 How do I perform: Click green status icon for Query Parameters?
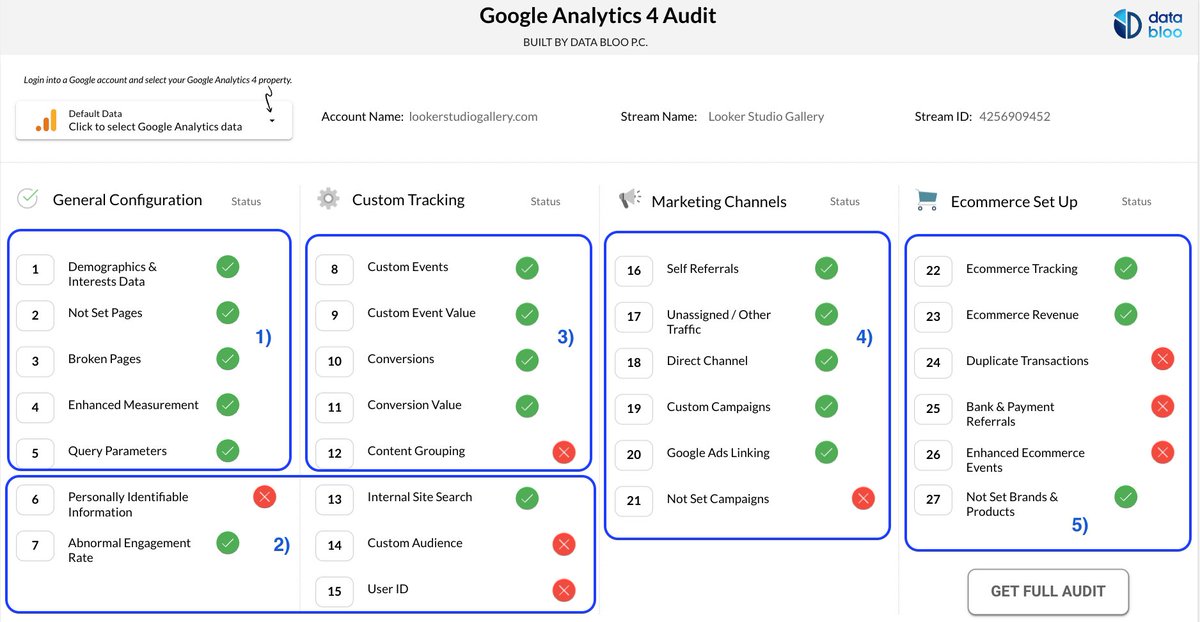coord(228,451)
